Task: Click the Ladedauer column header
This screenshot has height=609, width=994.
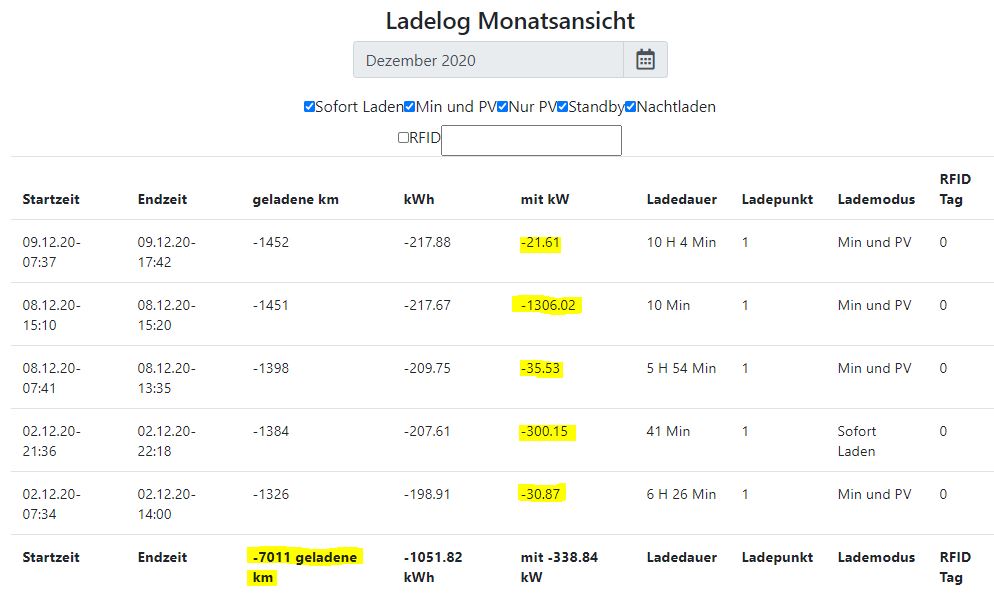Action: pyautogui.click(x=682, y=199)
